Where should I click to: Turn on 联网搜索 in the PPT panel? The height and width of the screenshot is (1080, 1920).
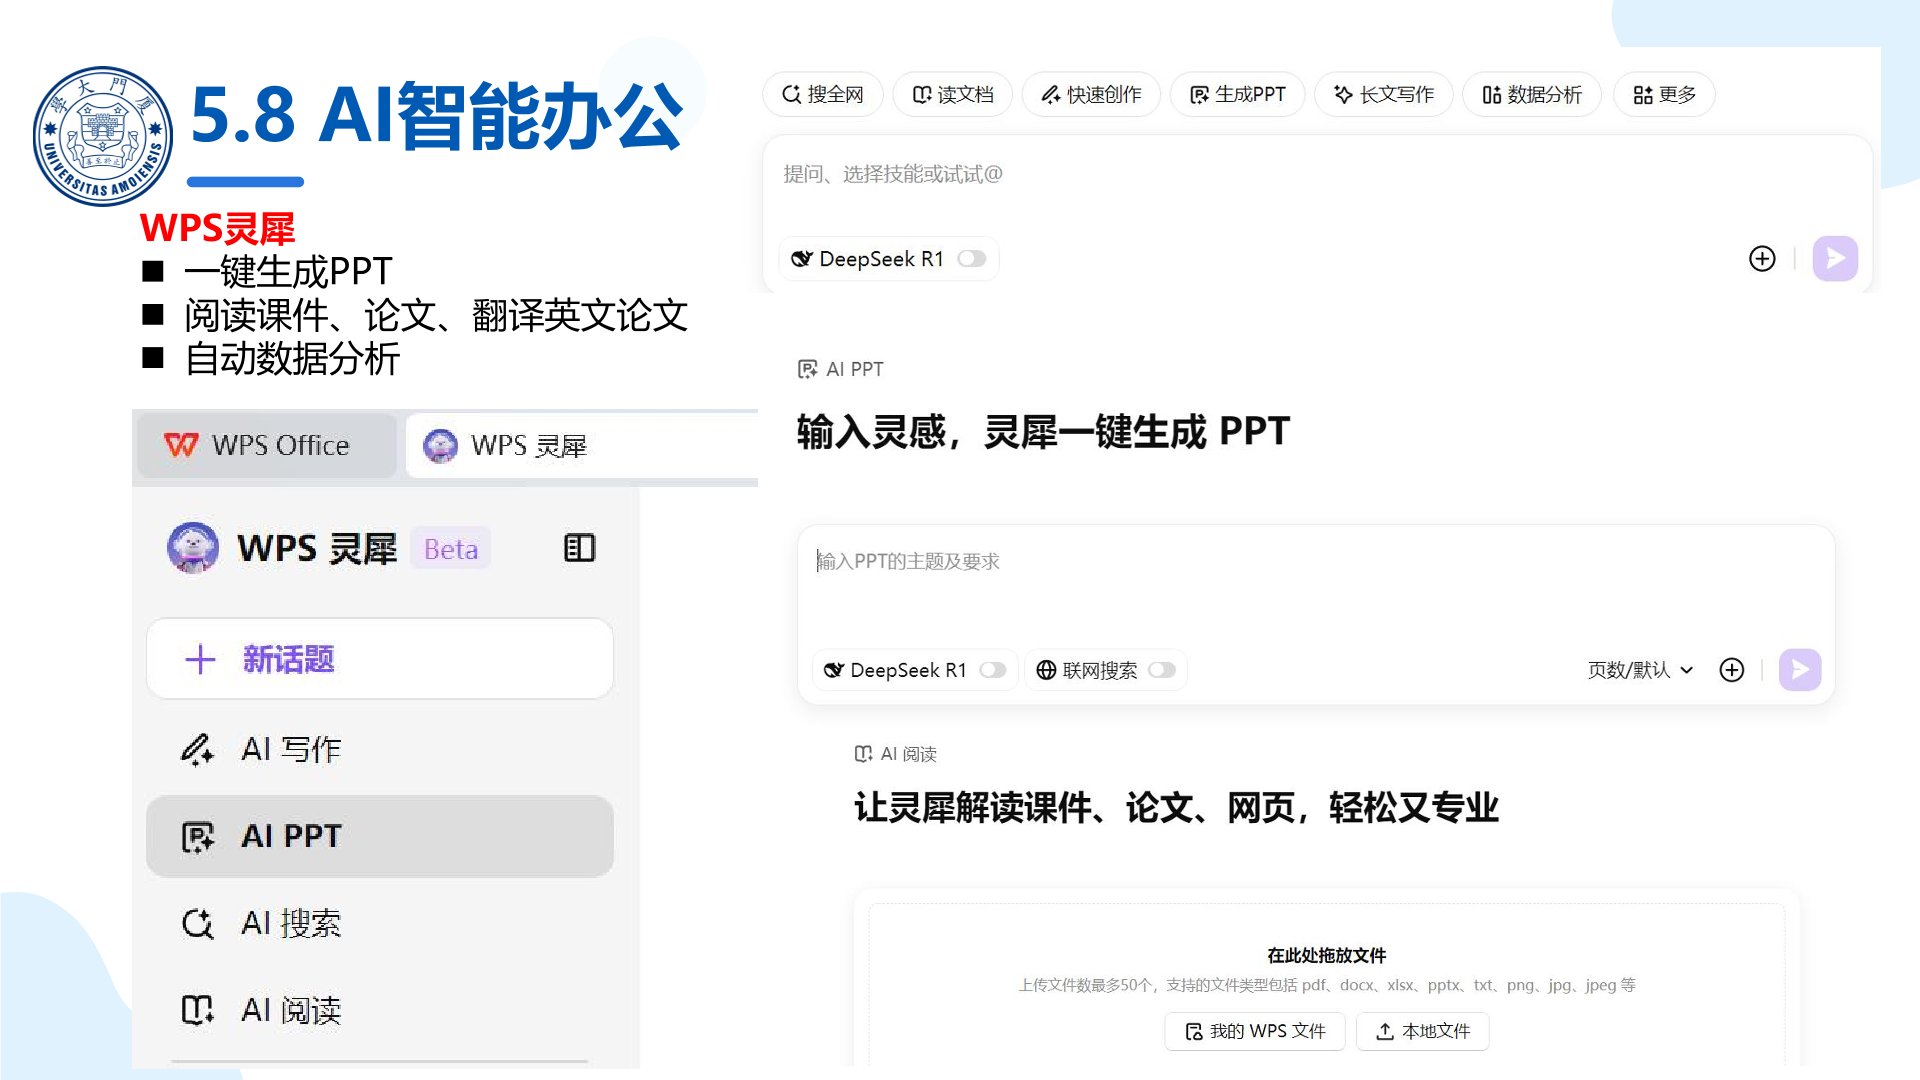1163,670
